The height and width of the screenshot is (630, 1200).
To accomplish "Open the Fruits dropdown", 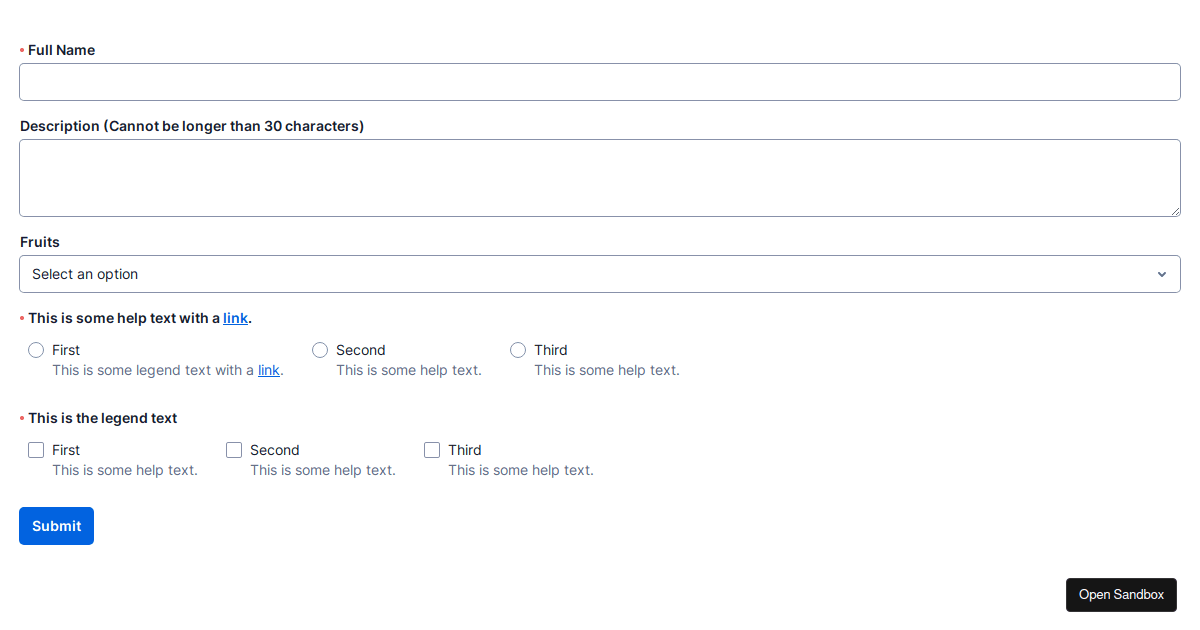I will 600,273.
